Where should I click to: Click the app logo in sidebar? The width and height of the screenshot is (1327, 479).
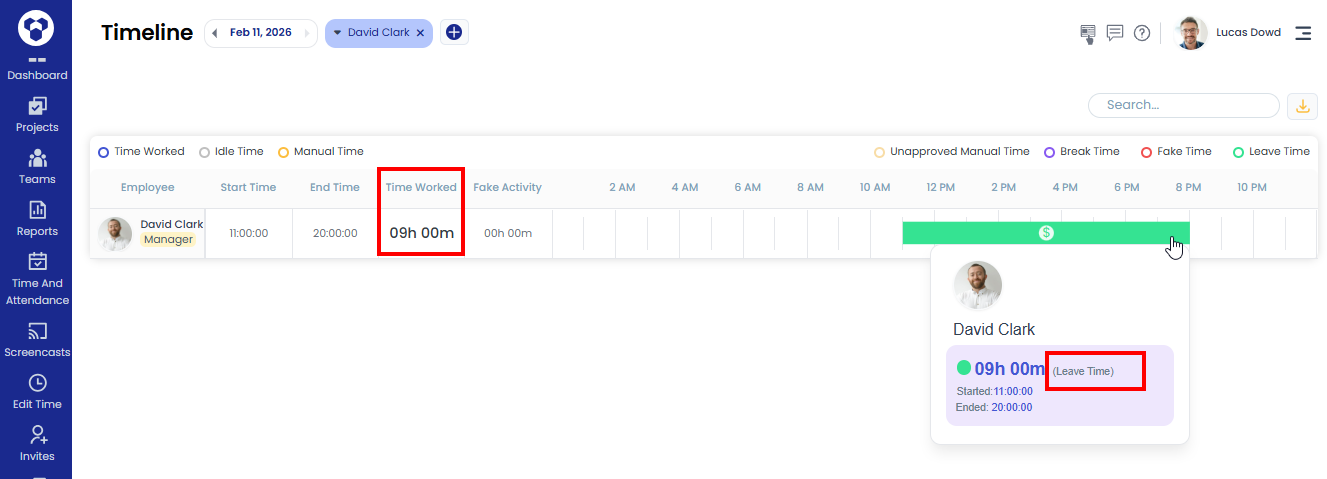(x=36, y=28)
